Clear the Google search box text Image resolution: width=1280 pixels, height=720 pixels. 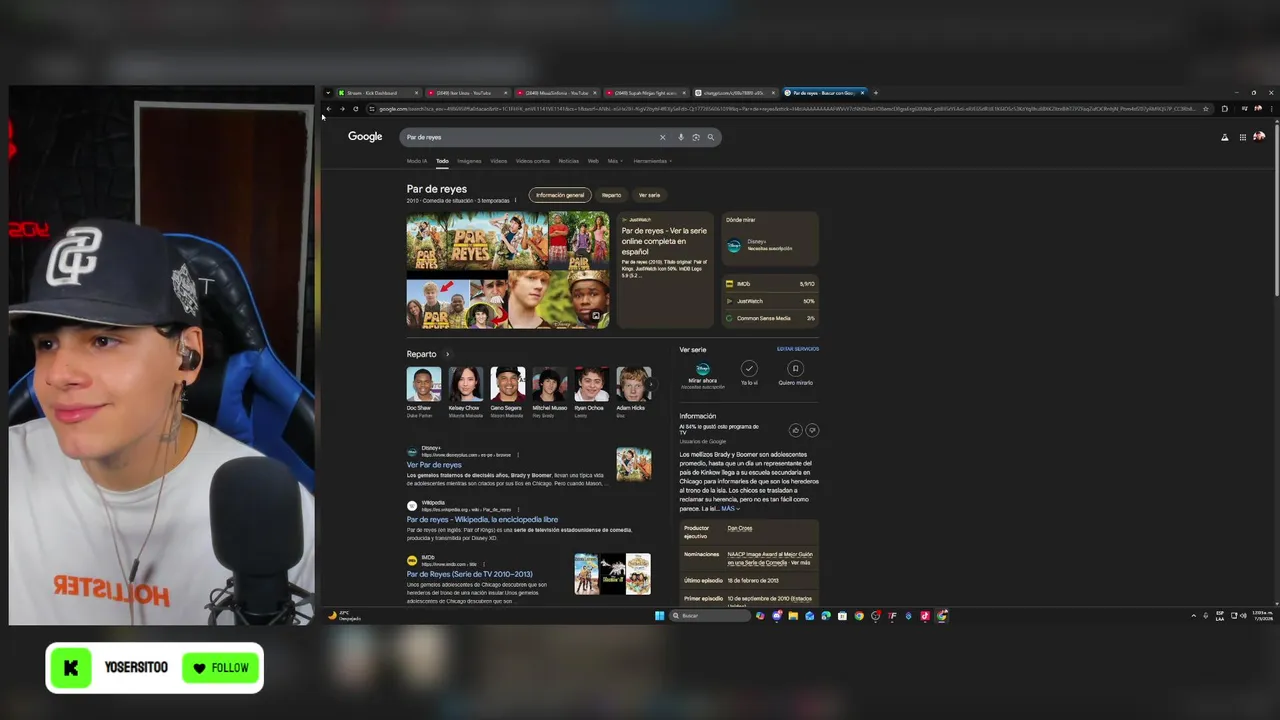662,137
